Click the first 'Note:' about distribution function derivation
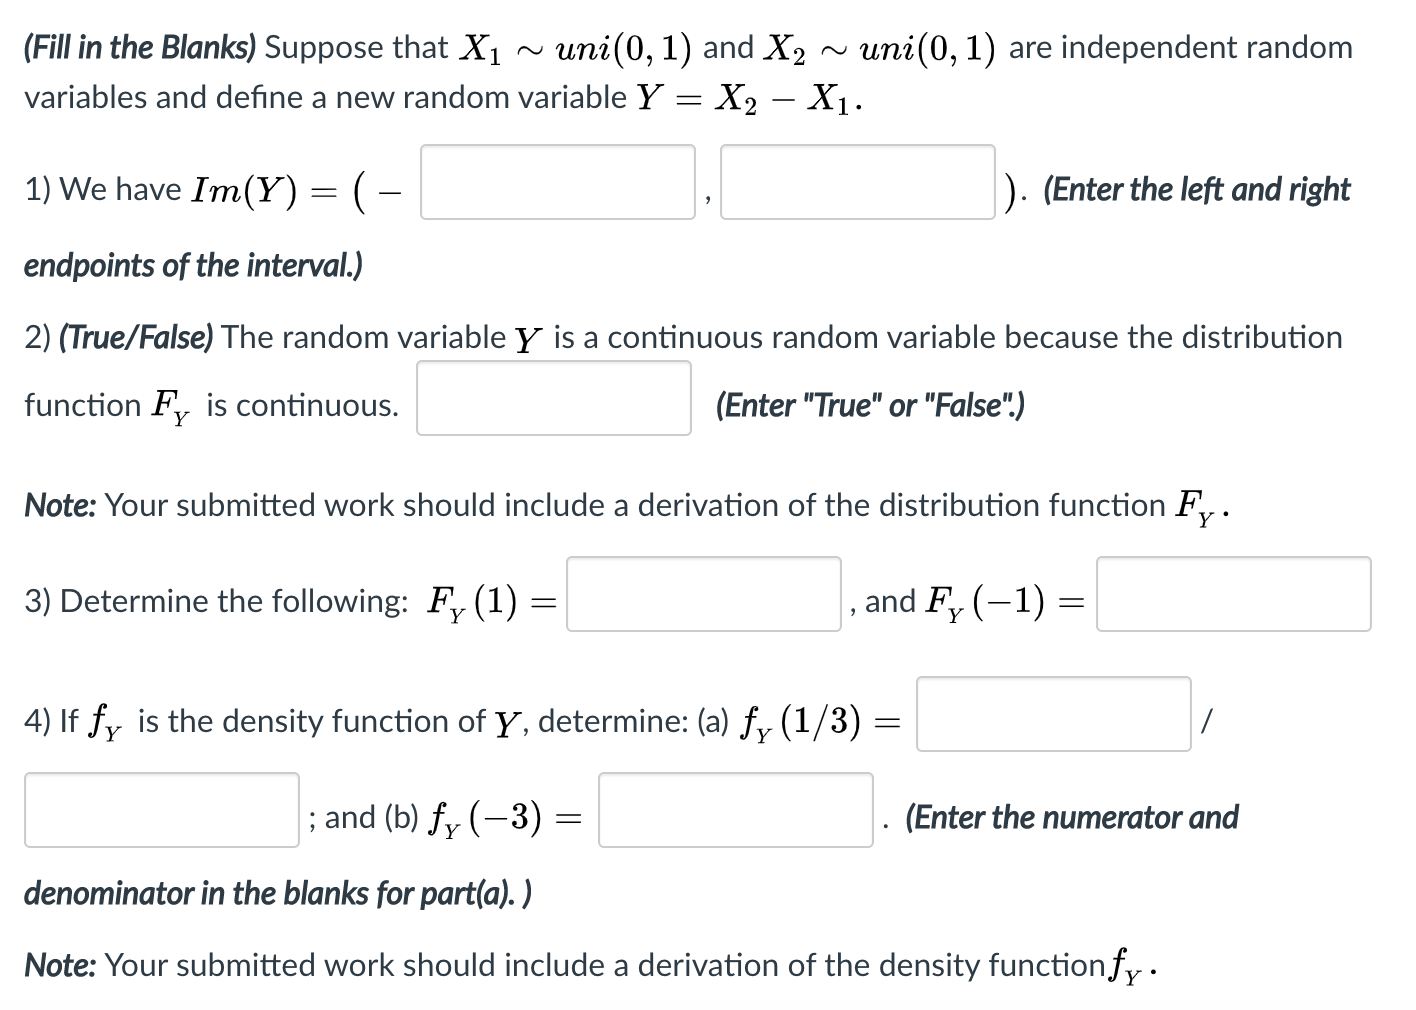 [x=57, y=505]
